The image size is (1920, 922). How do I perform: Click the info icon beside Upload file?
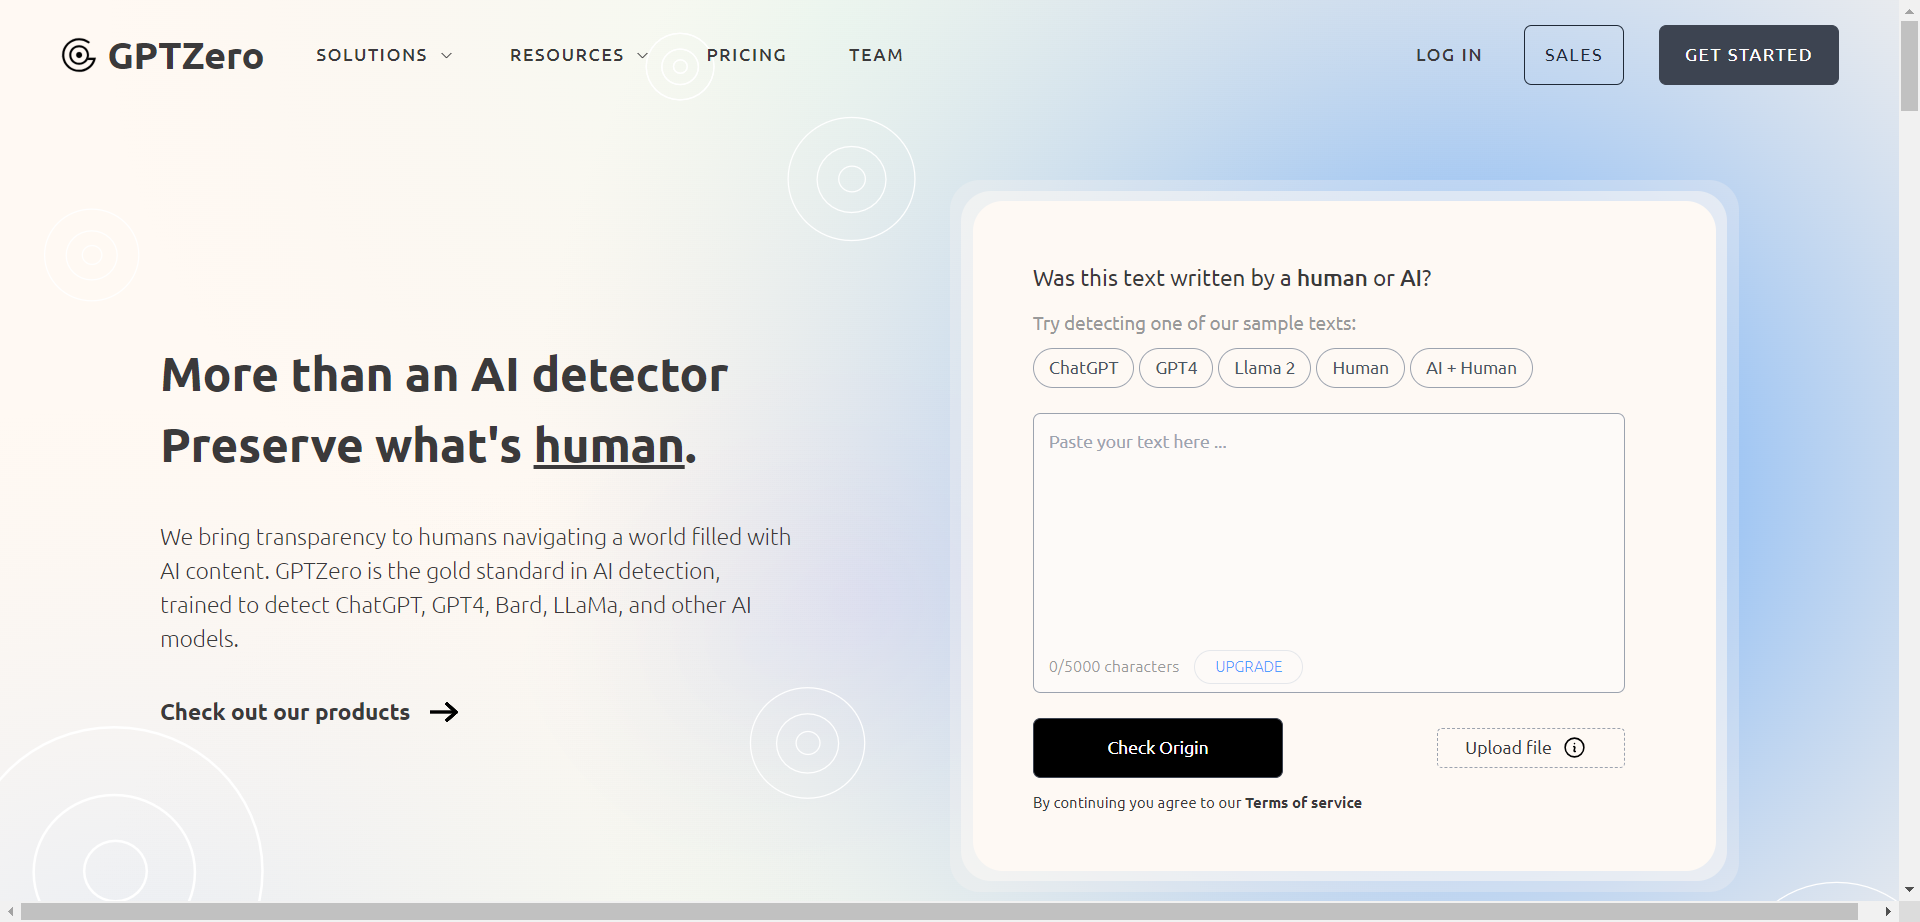tap(1575, 747)
